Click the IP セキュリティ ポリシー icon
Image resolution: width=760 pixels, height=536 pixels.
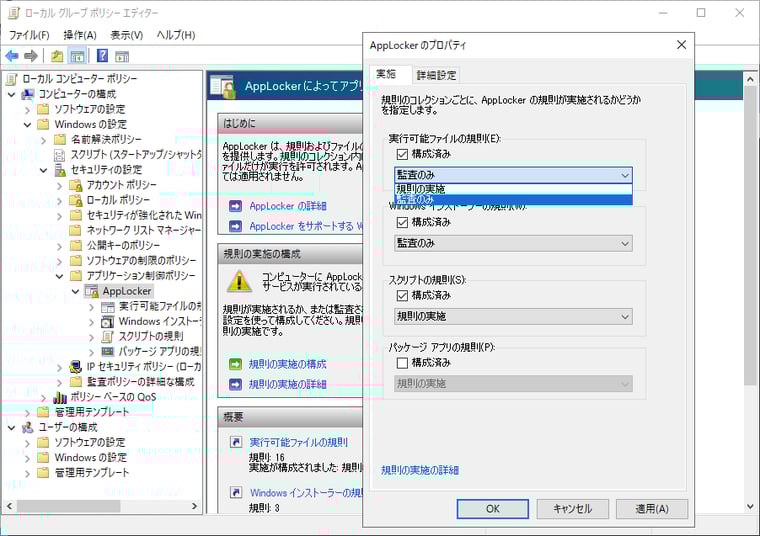(x=76, y=367)
